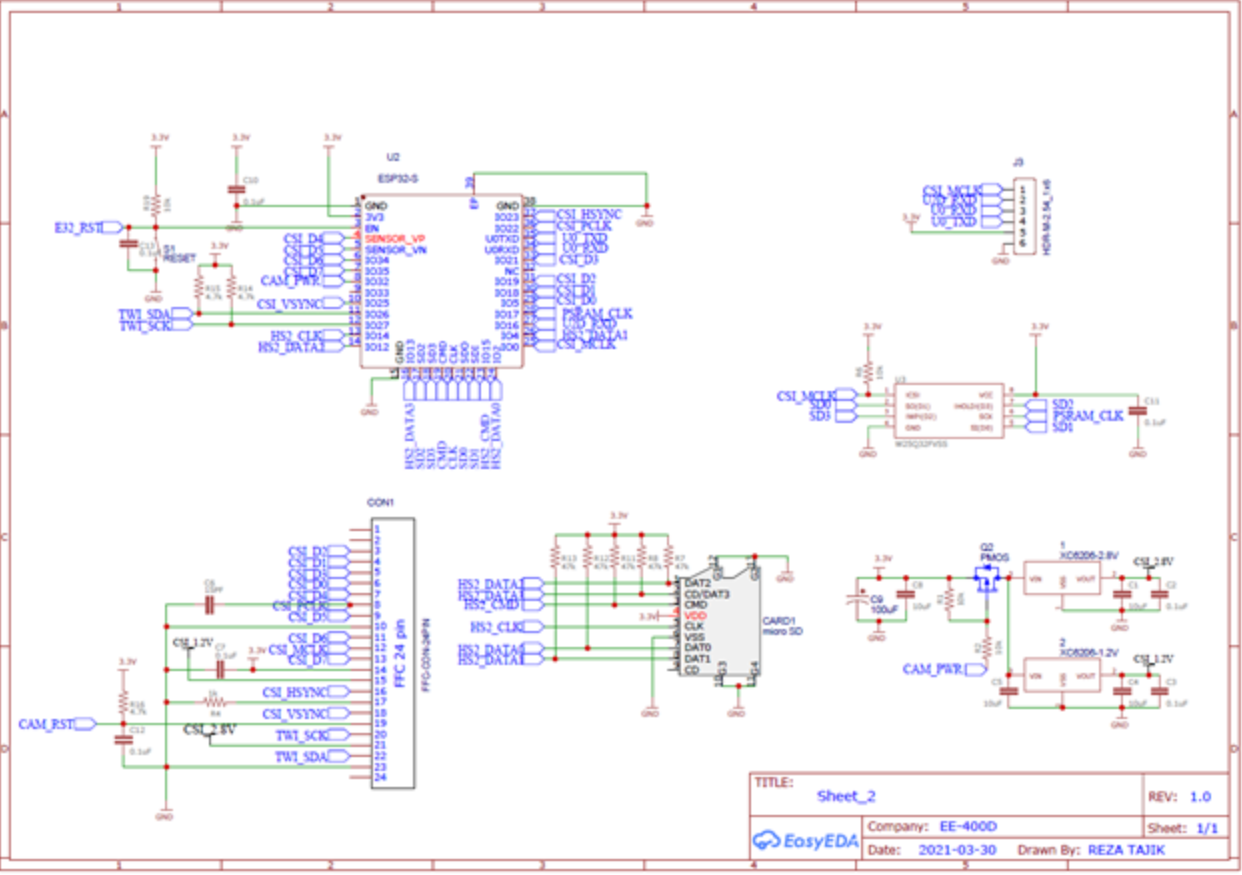Select capacitor C2 0.1uF on 2.8V output
The width and height of the screenshot is (1242, 875).
(1159, 592)
